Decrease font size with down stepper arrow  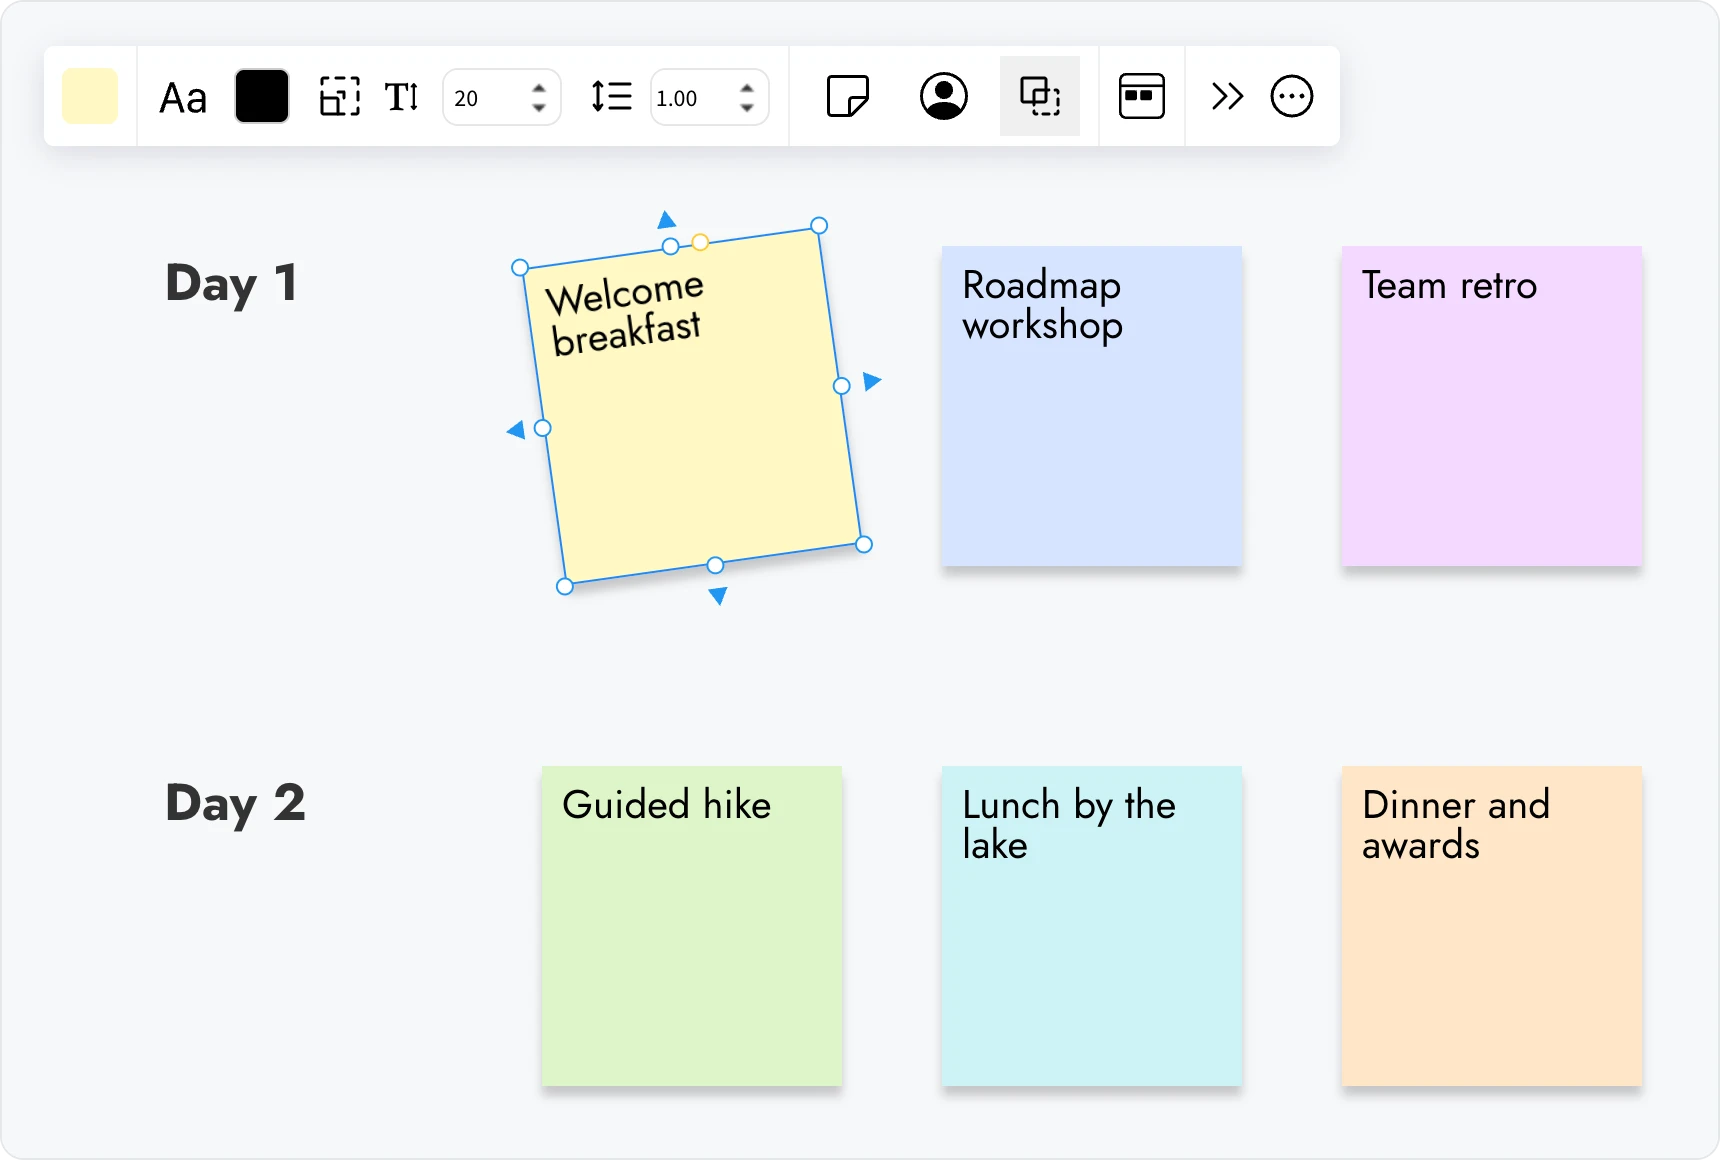tap(539, 108)
